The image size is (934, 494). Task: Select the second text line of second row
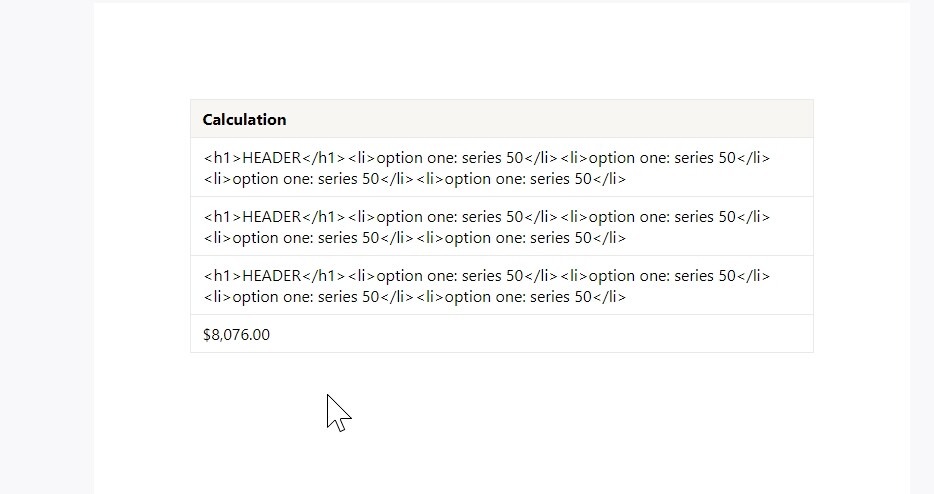[415, 238]
